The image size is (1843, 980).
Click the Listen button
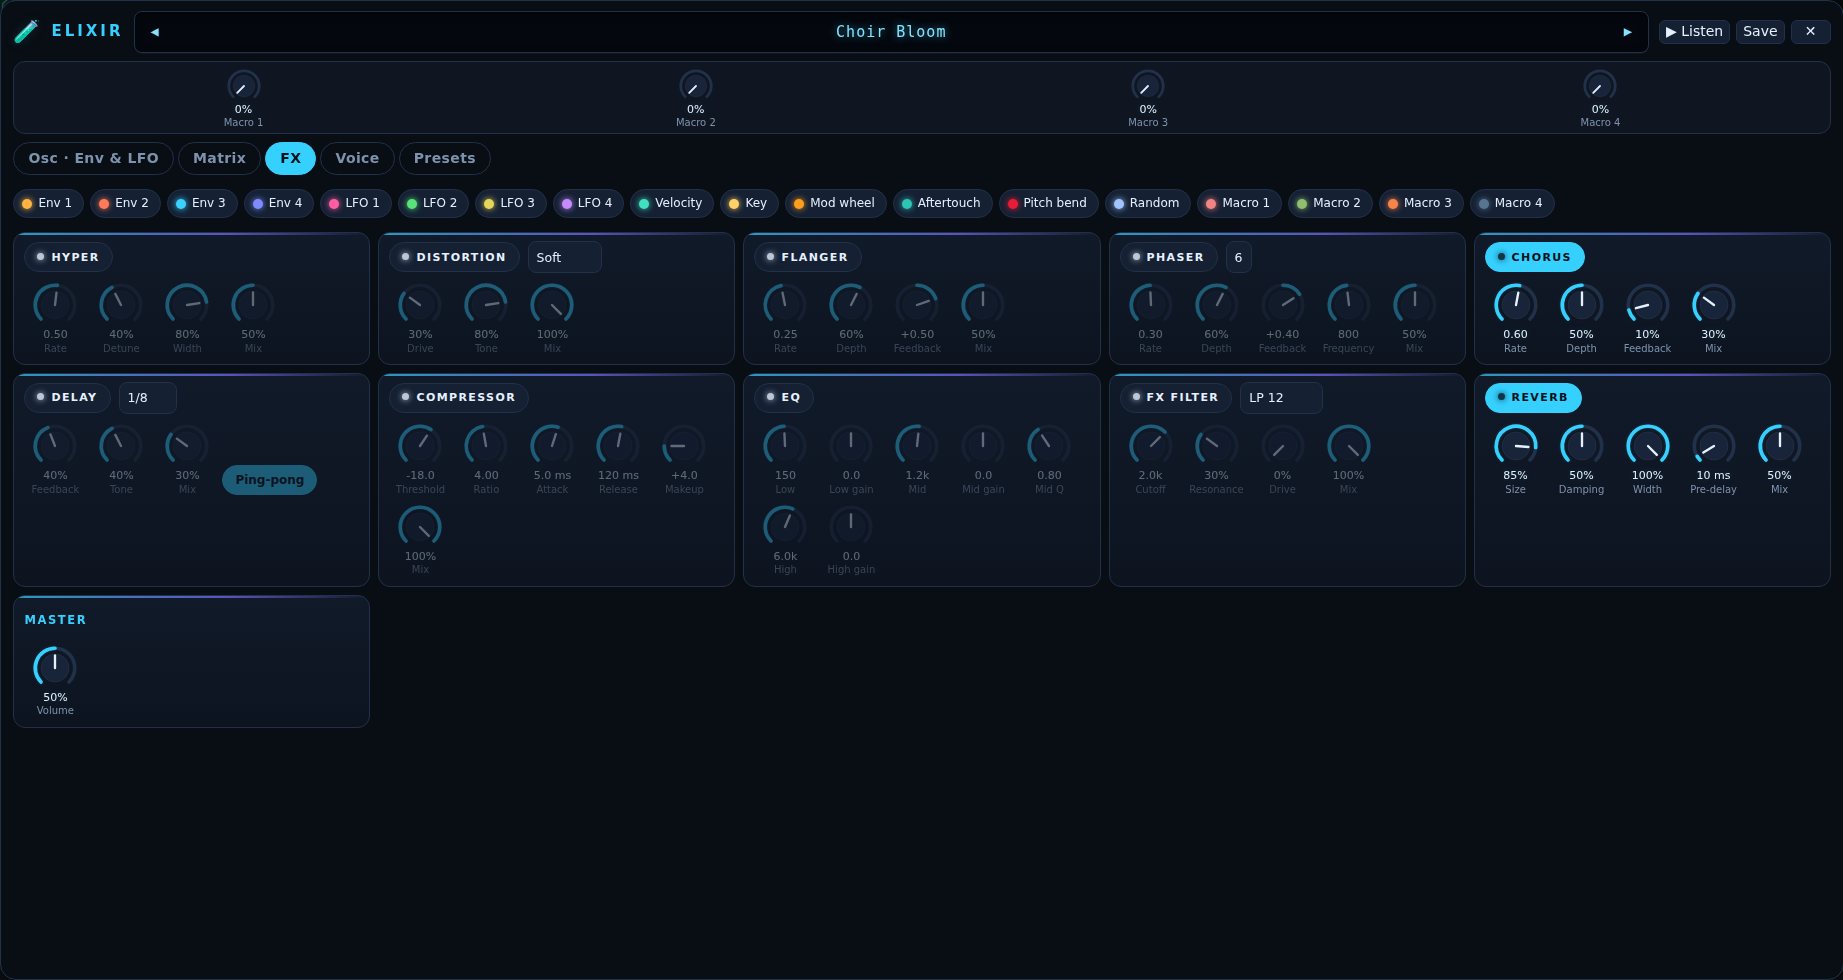tap(1694, 31)
